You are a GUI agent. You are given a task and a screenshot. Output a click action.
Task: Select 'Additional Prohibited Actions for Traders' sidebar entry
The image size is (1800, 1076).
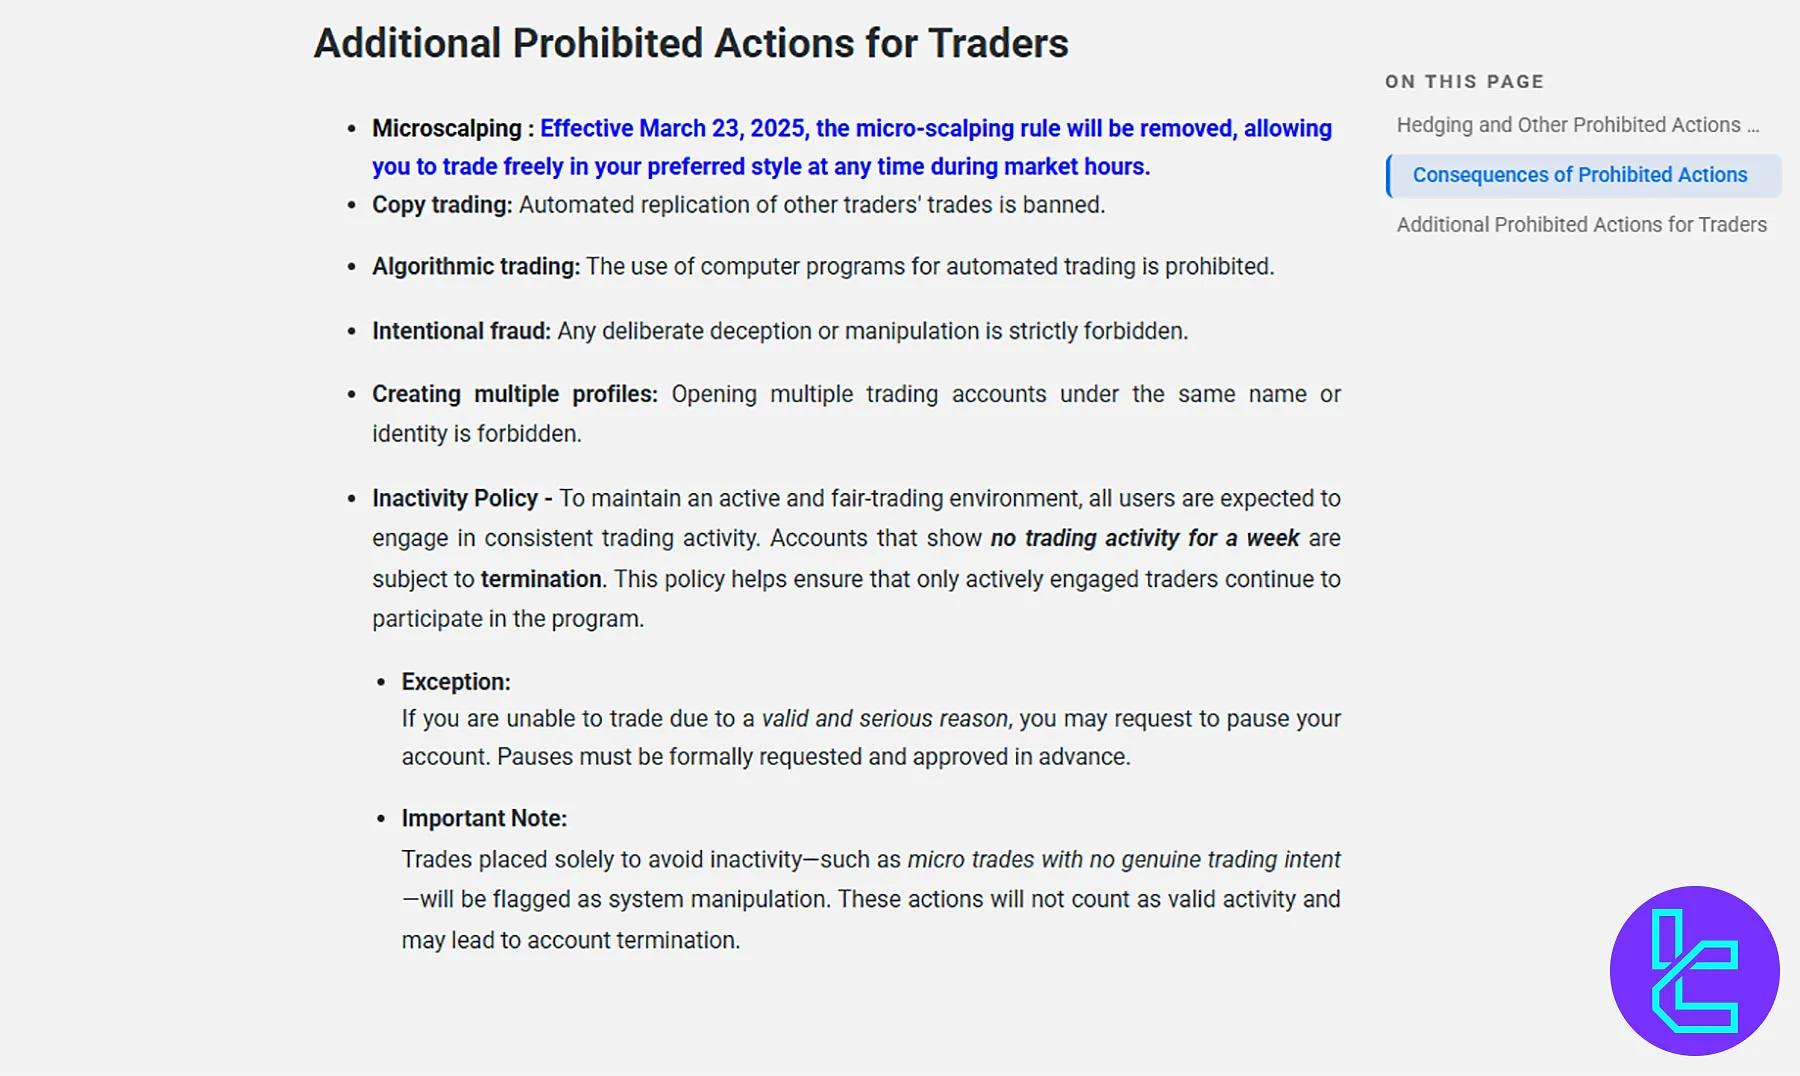[x=1580, y=224]
